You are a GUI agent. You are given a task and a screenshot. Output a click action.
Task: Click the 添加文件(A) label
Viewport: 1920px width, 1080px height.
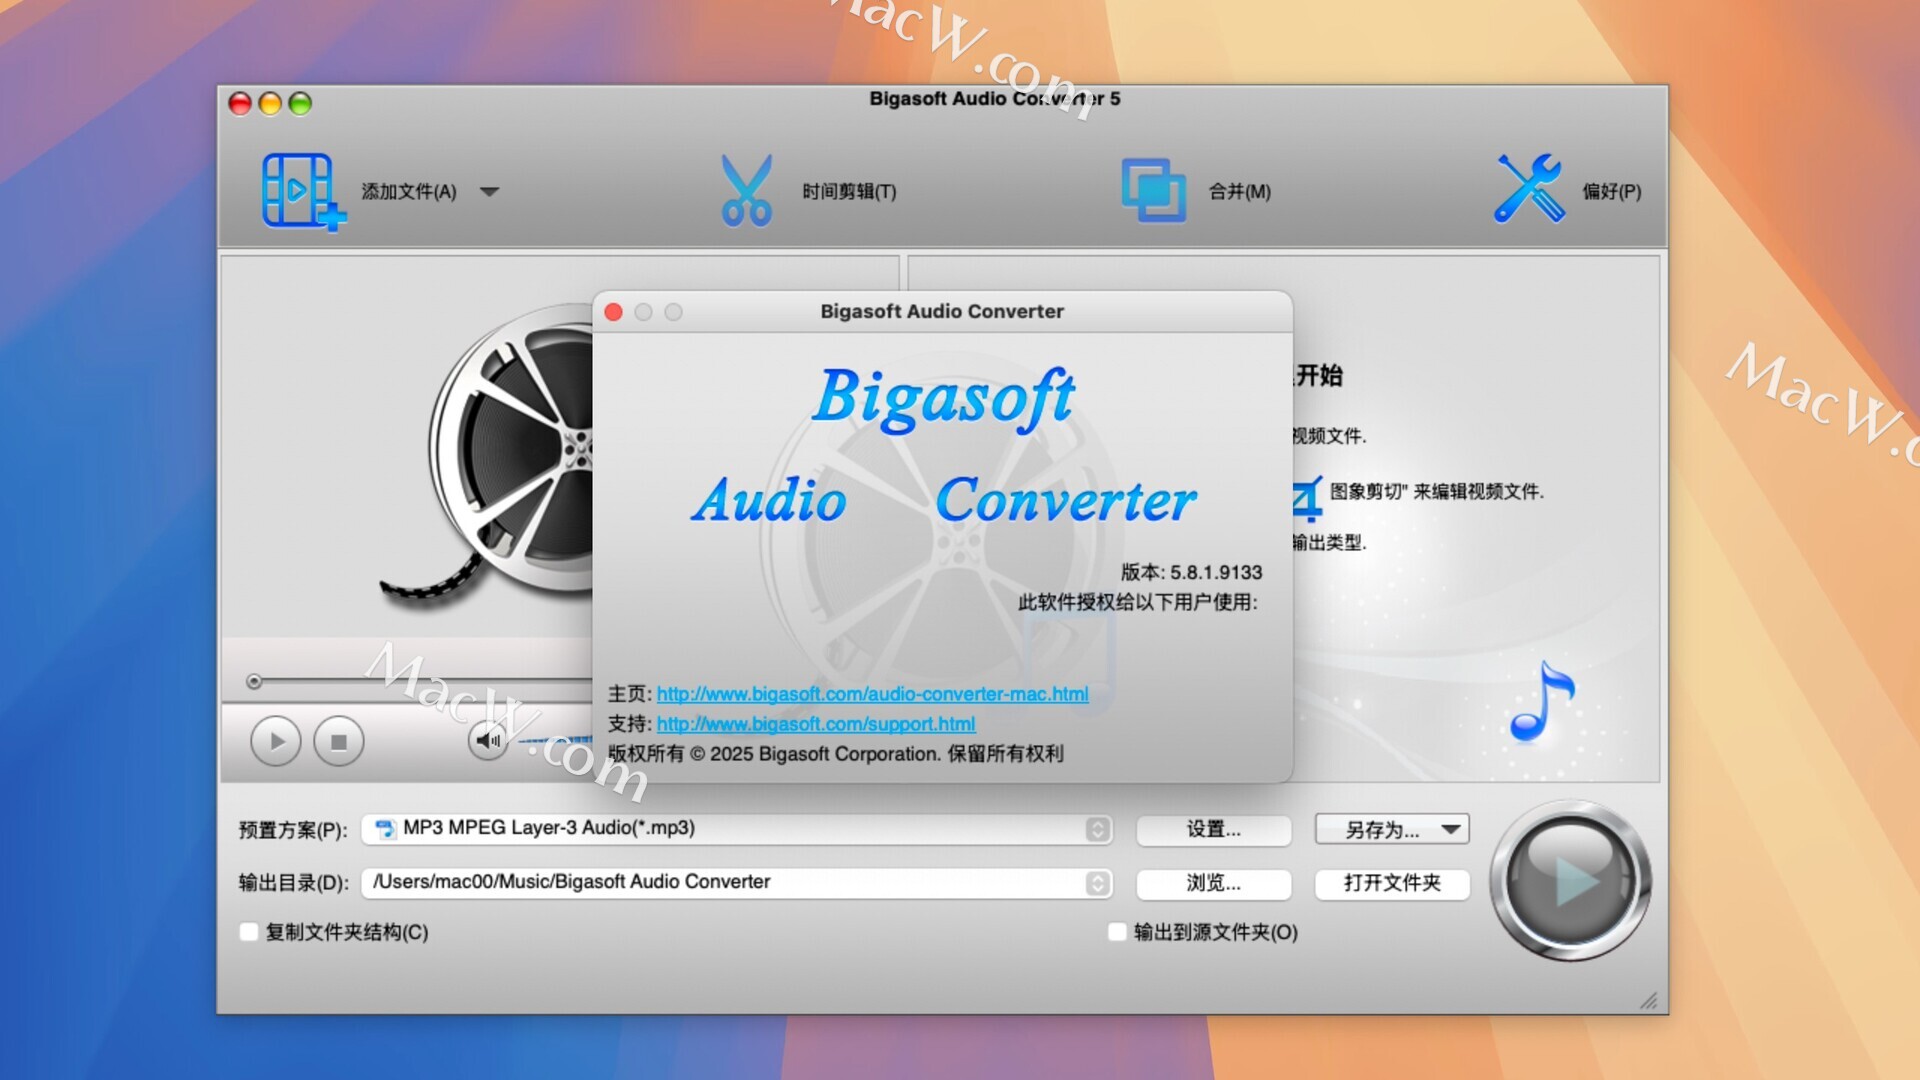pos(408,192)
